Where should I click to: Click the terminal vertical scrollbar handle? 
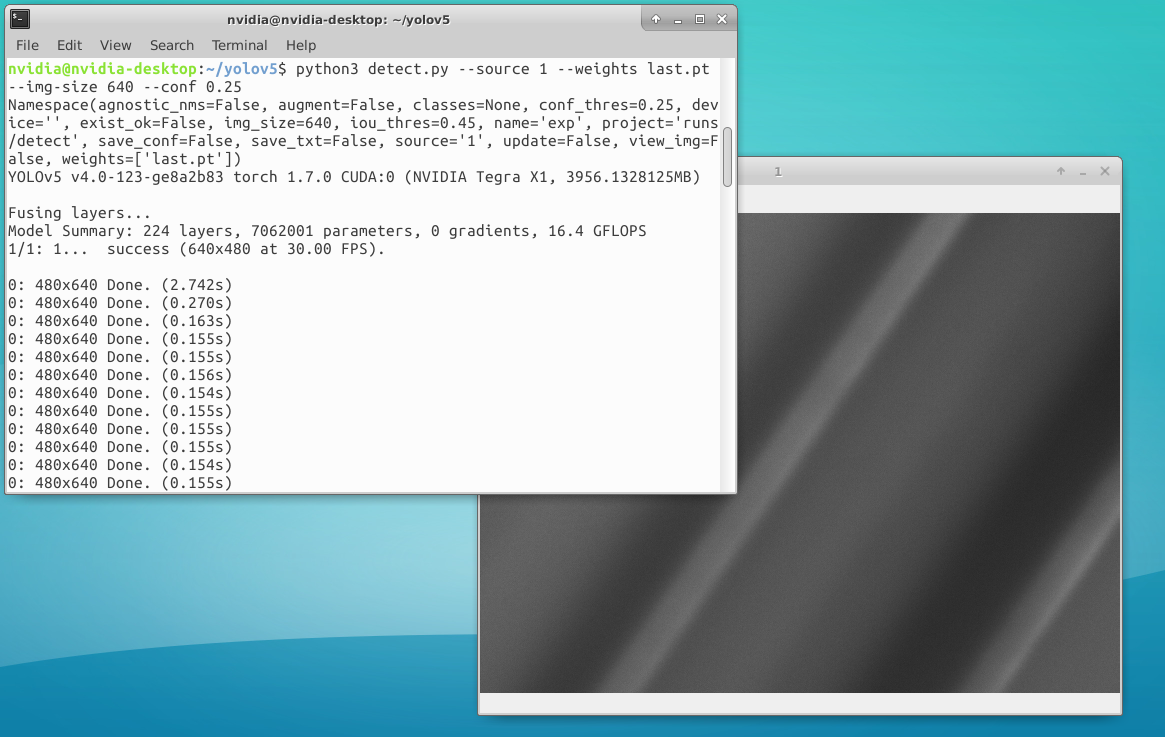pyautogui.click(x=727, y=157)
